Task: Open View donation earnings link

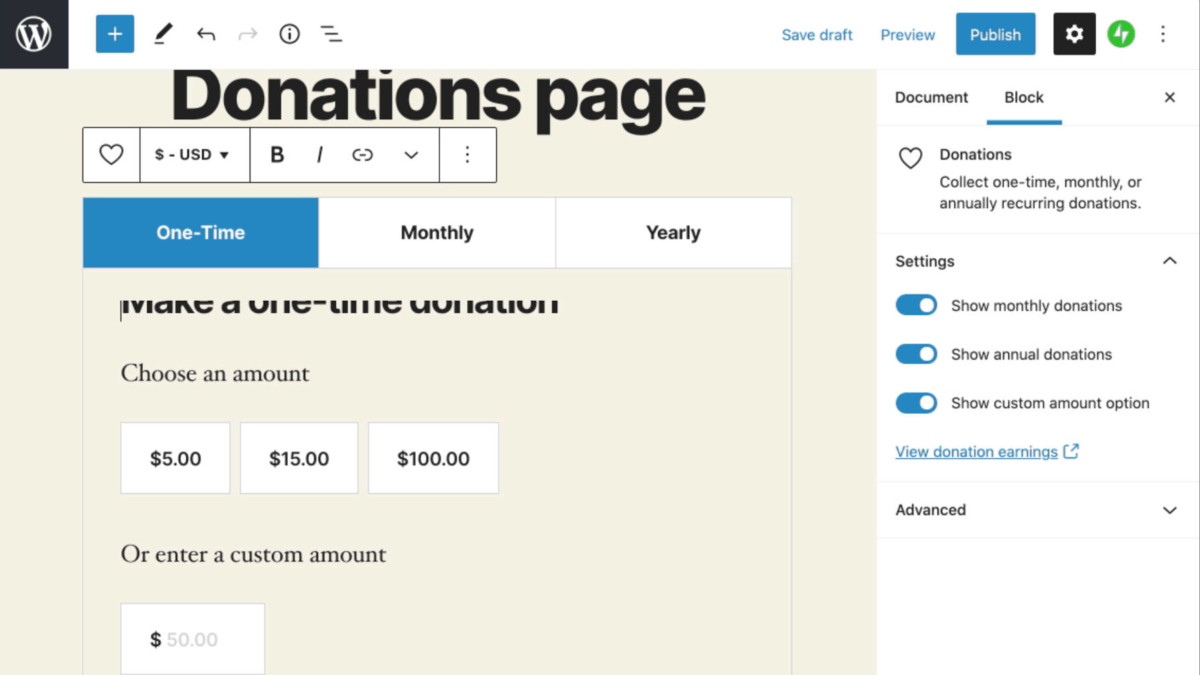Action: tap(976, 452)
